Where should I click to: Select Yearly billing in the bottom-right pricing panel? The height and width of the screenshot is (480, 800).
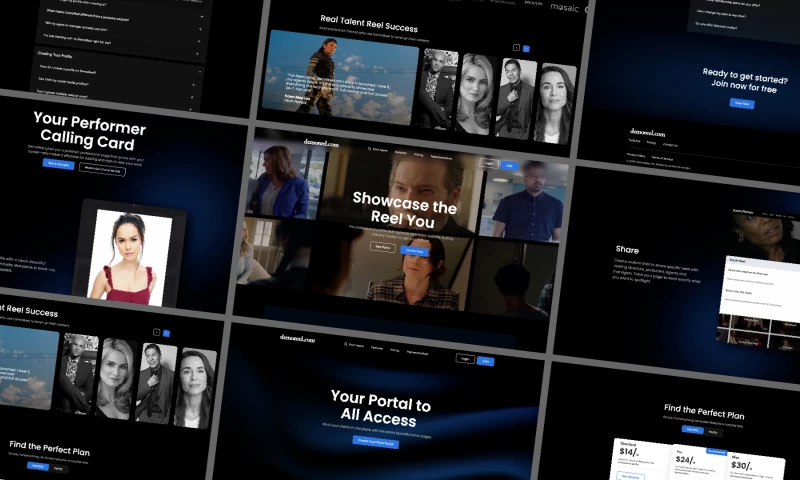click(713, 433)
